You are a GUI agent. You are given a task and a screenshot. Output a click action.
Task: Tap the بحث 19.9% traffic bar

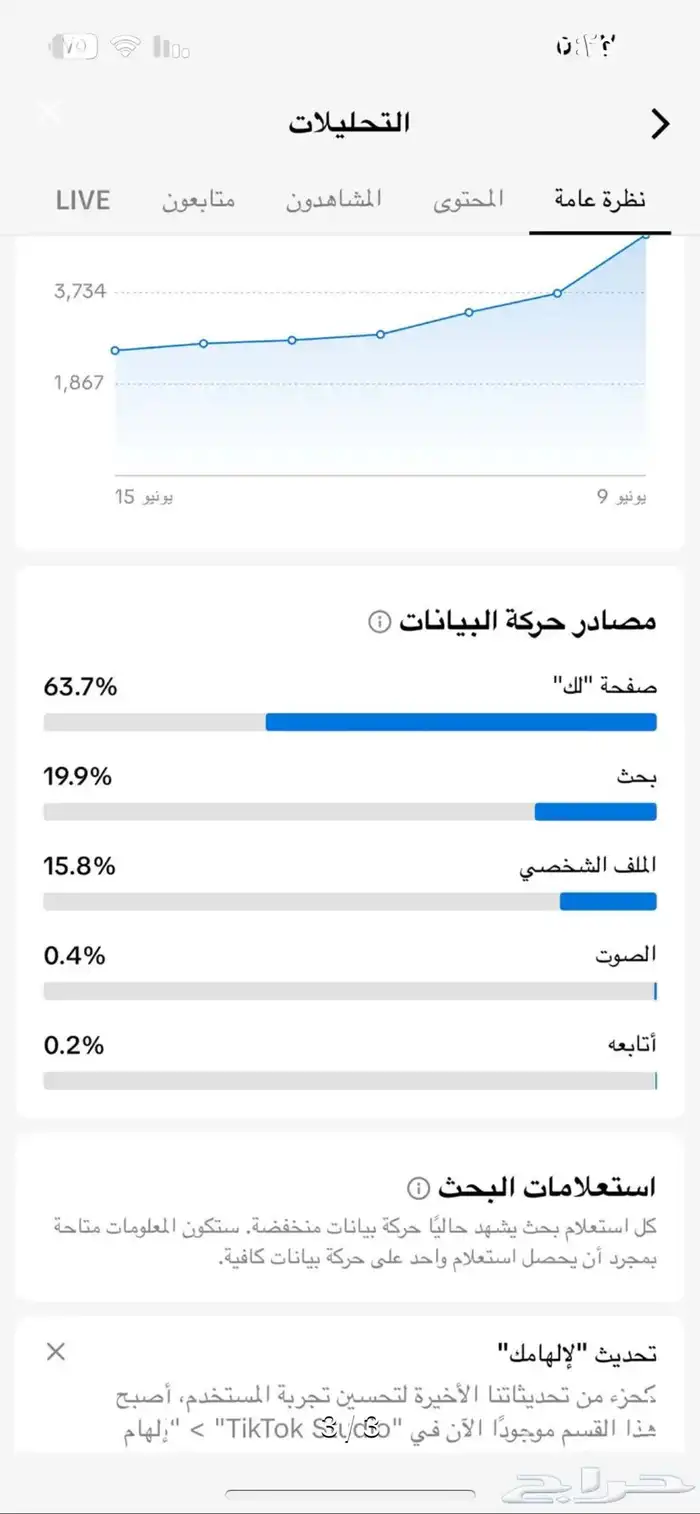350,811
